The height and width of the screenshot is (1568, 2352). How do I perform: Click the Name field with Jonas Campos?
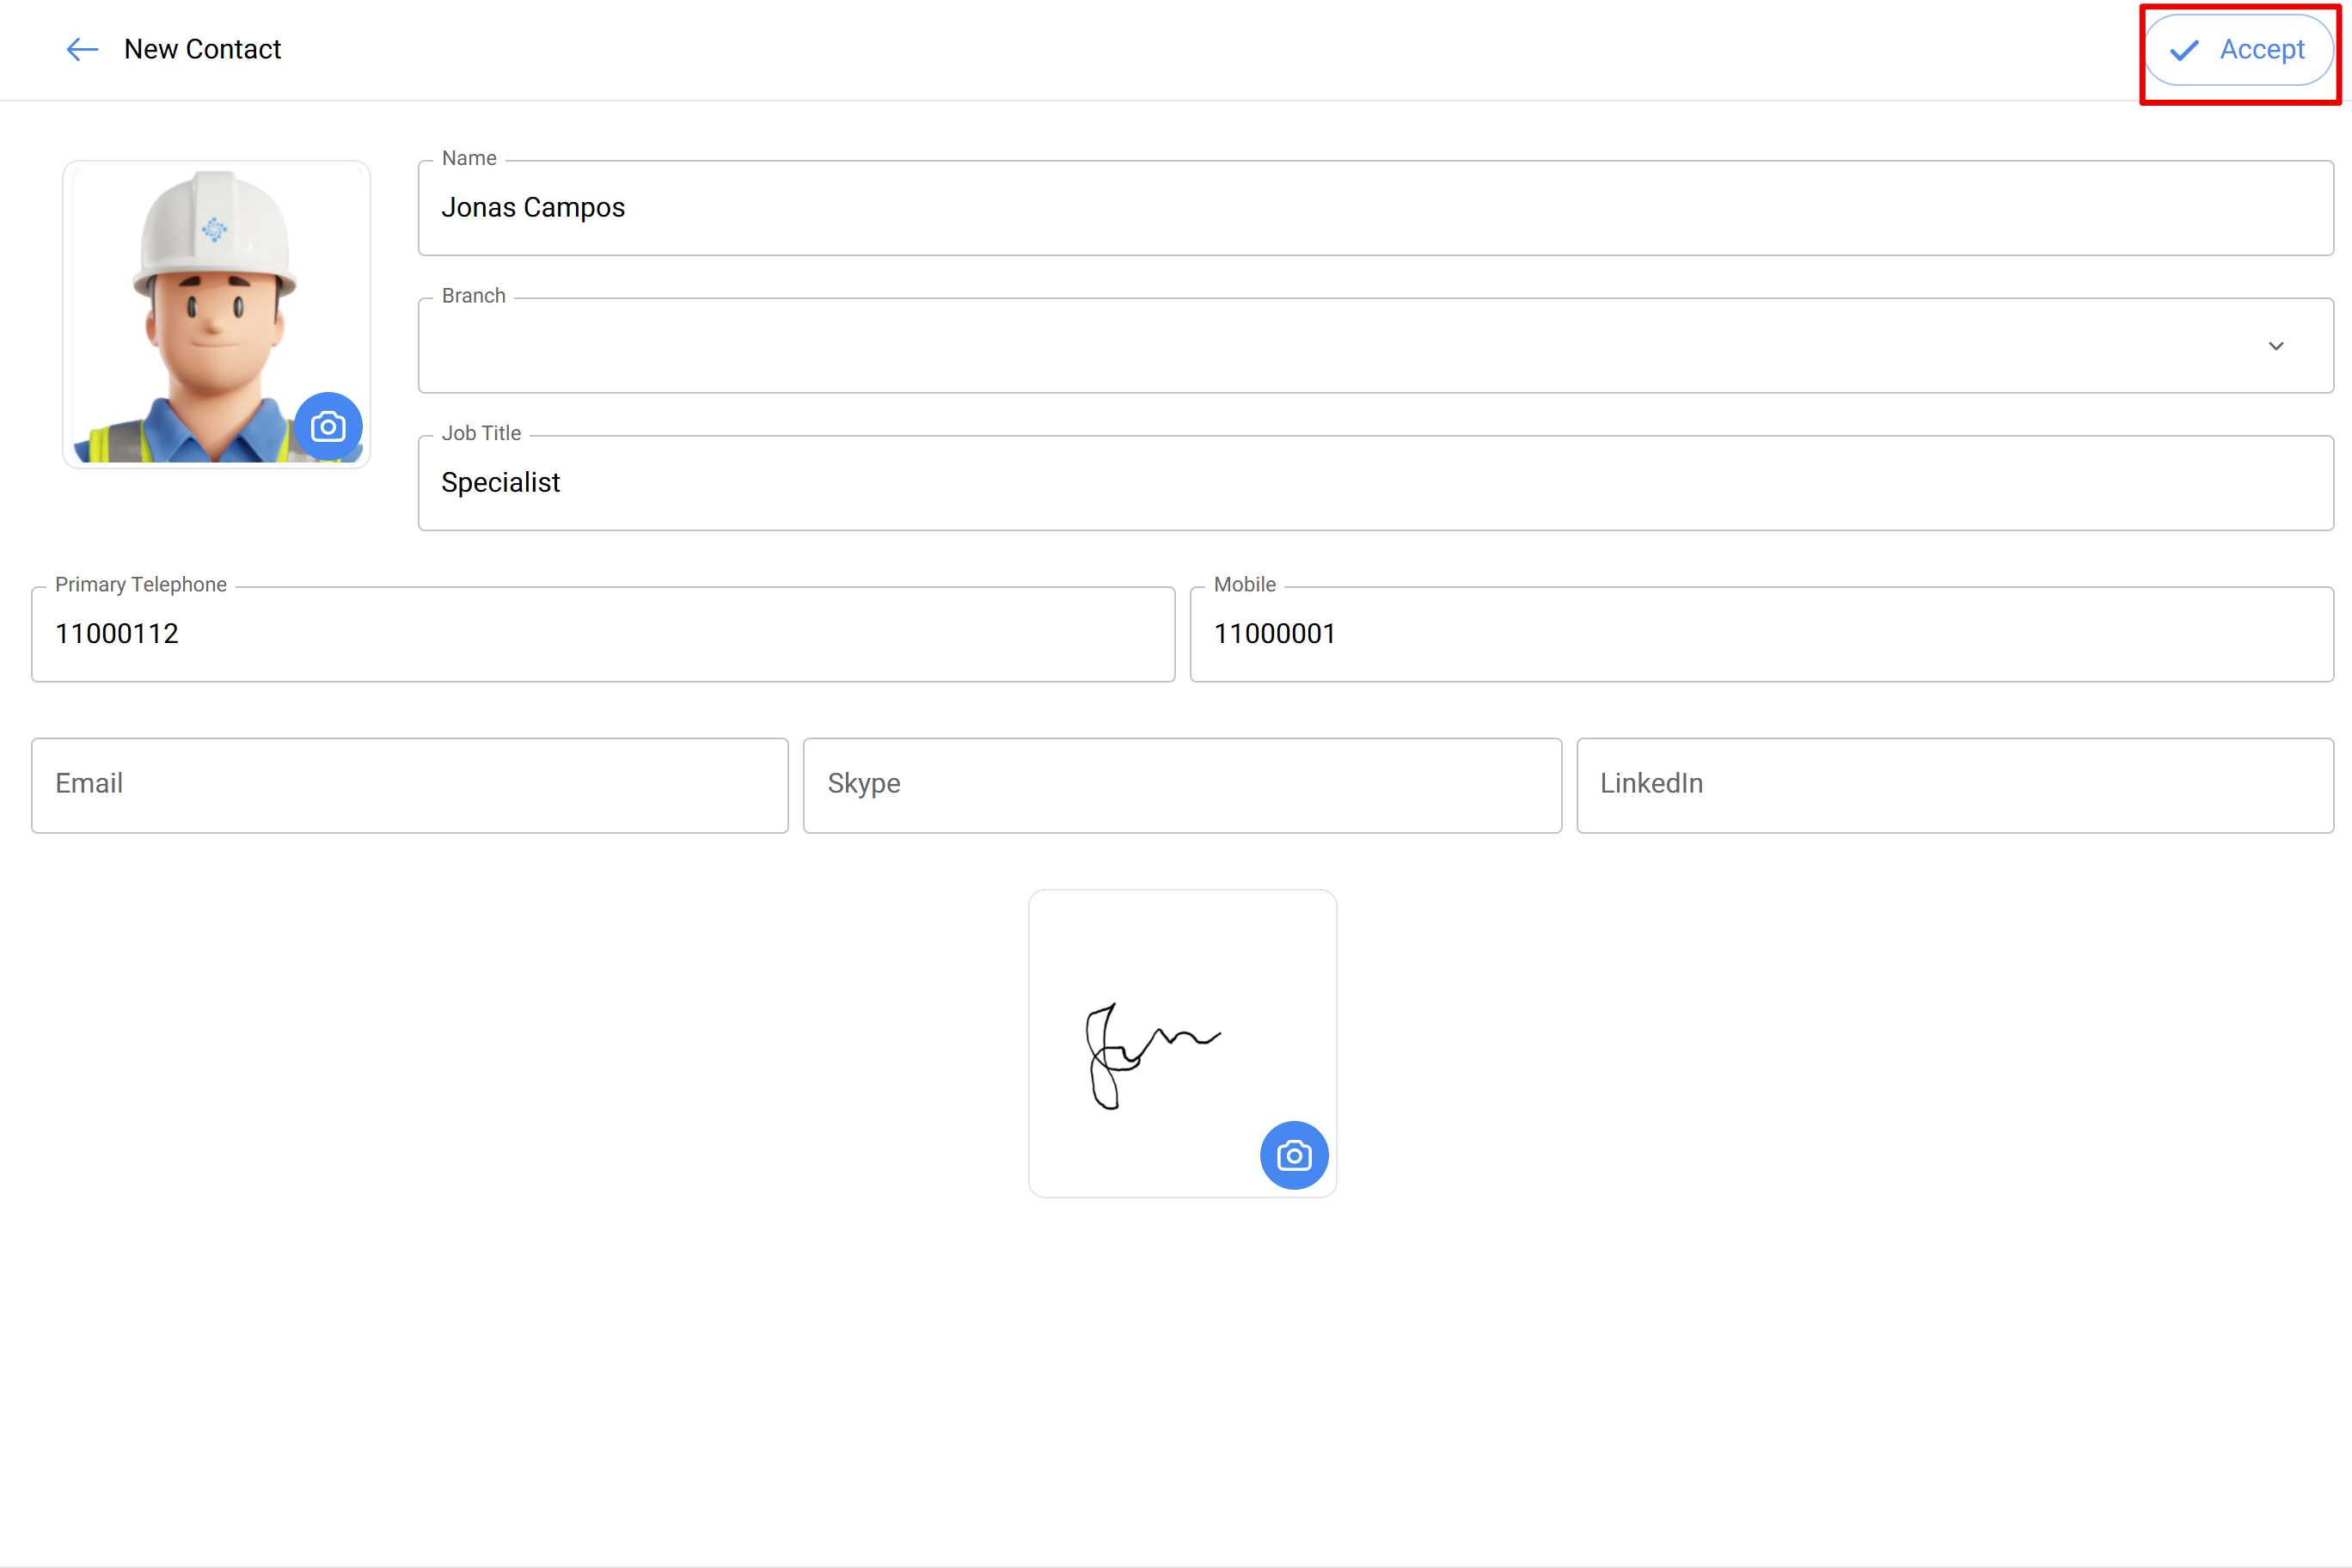coord(1375,208)
